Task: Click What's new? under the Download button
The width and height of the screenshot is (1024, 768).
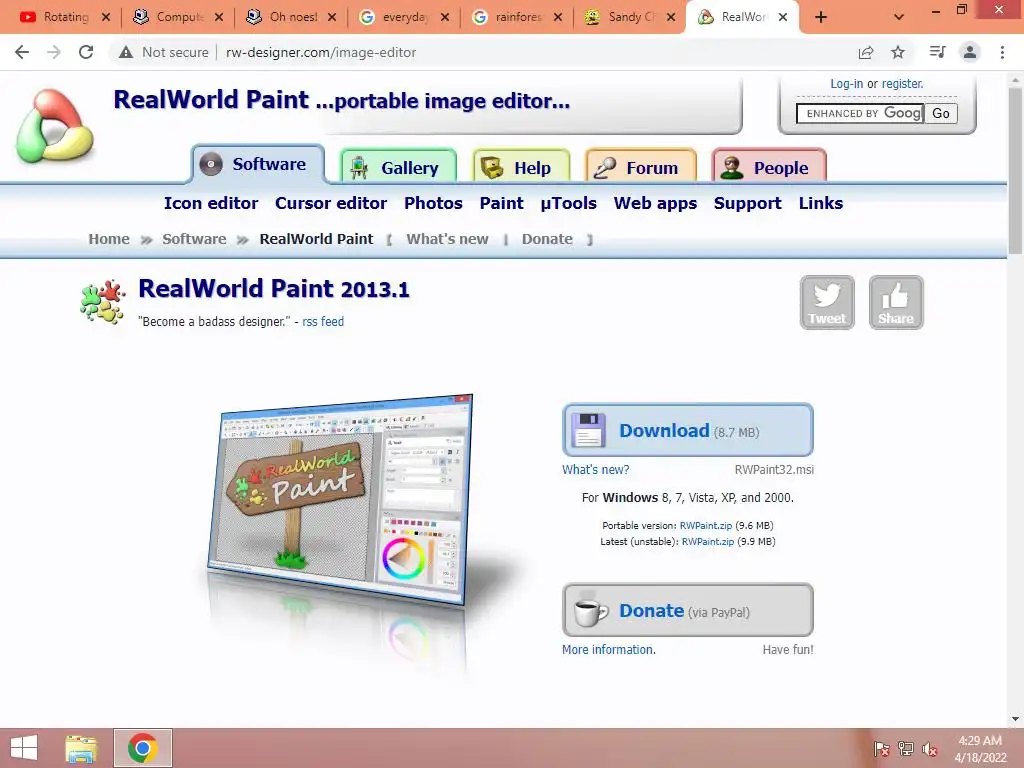Action: click(596, 470)
